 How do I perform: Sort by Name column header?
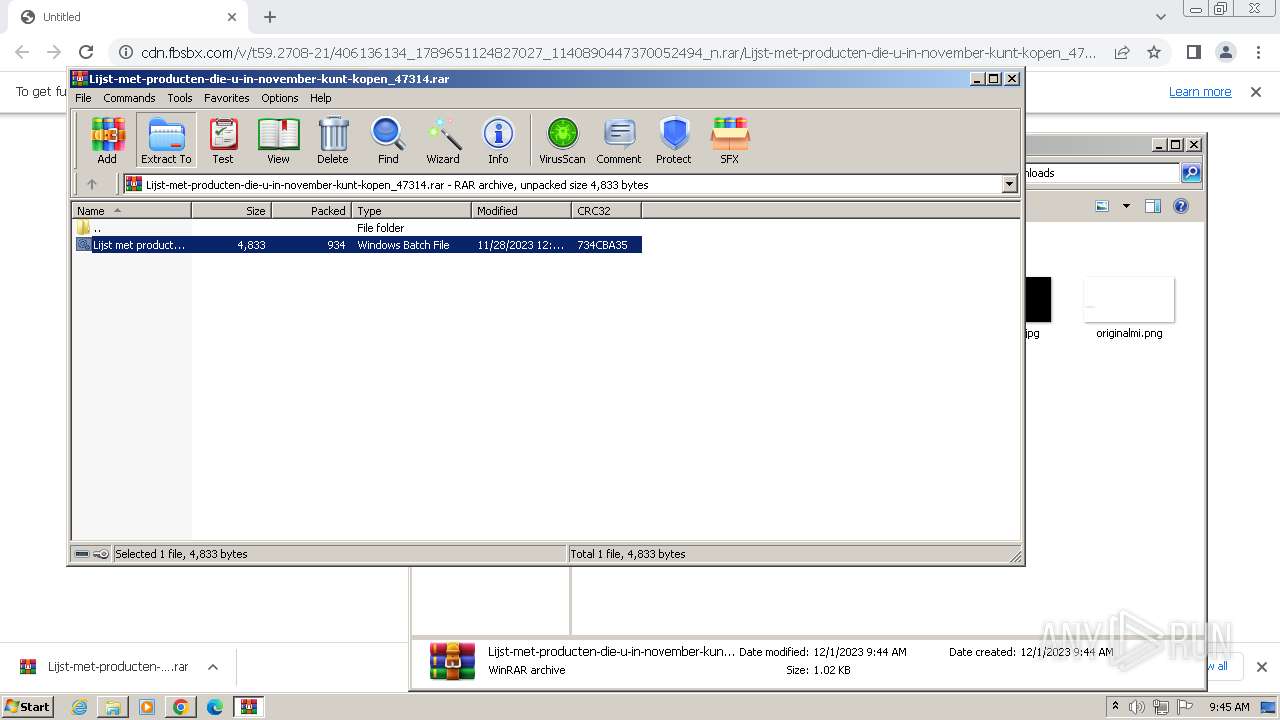[x=131, y=210]
